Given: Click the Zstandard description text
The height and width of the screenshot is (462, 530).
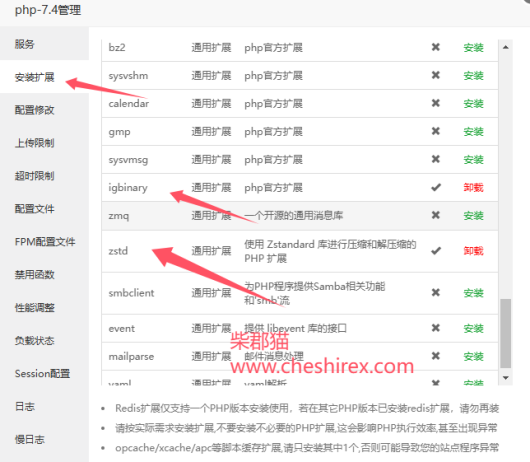Looking at the screenshot, I should pos(330,251).
